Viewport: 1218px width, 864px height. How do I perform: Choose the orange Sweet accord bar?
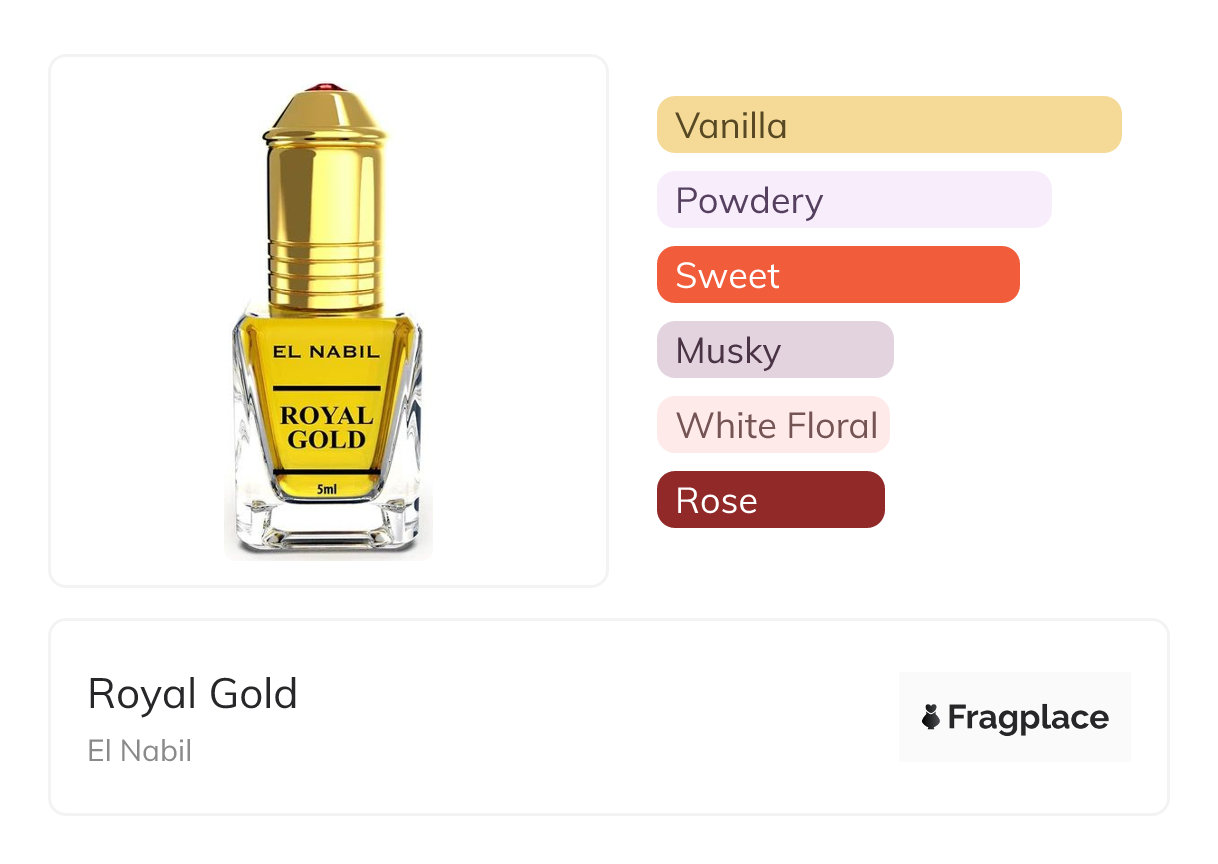point(837,275)
